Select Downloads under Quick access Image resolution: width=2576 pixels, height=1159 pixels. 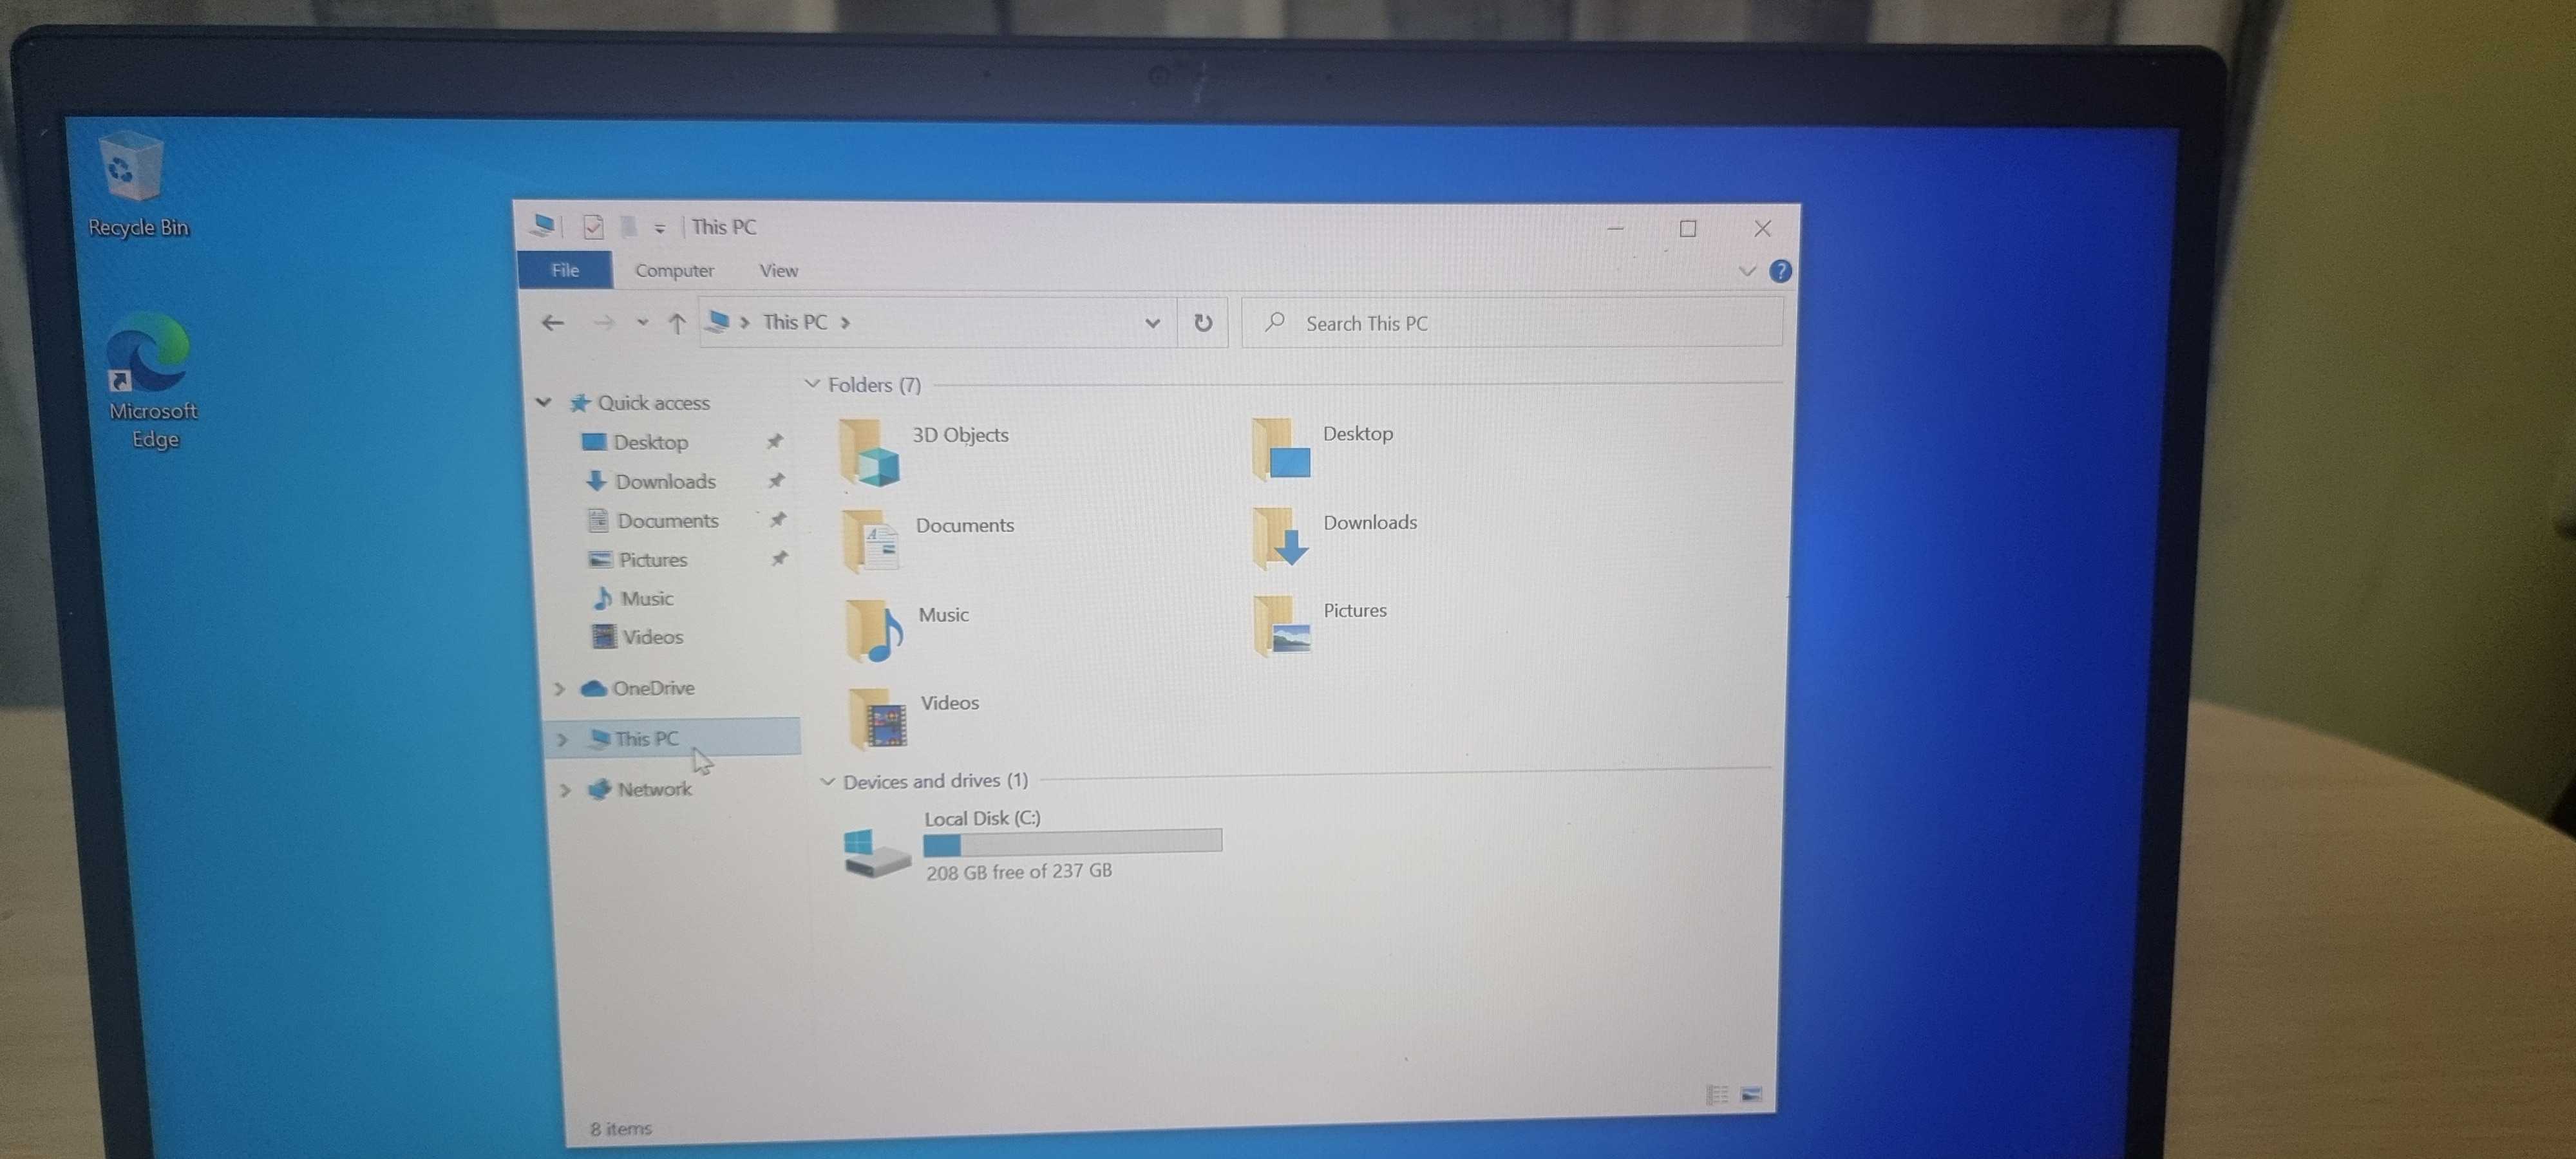tap(664, 481)
